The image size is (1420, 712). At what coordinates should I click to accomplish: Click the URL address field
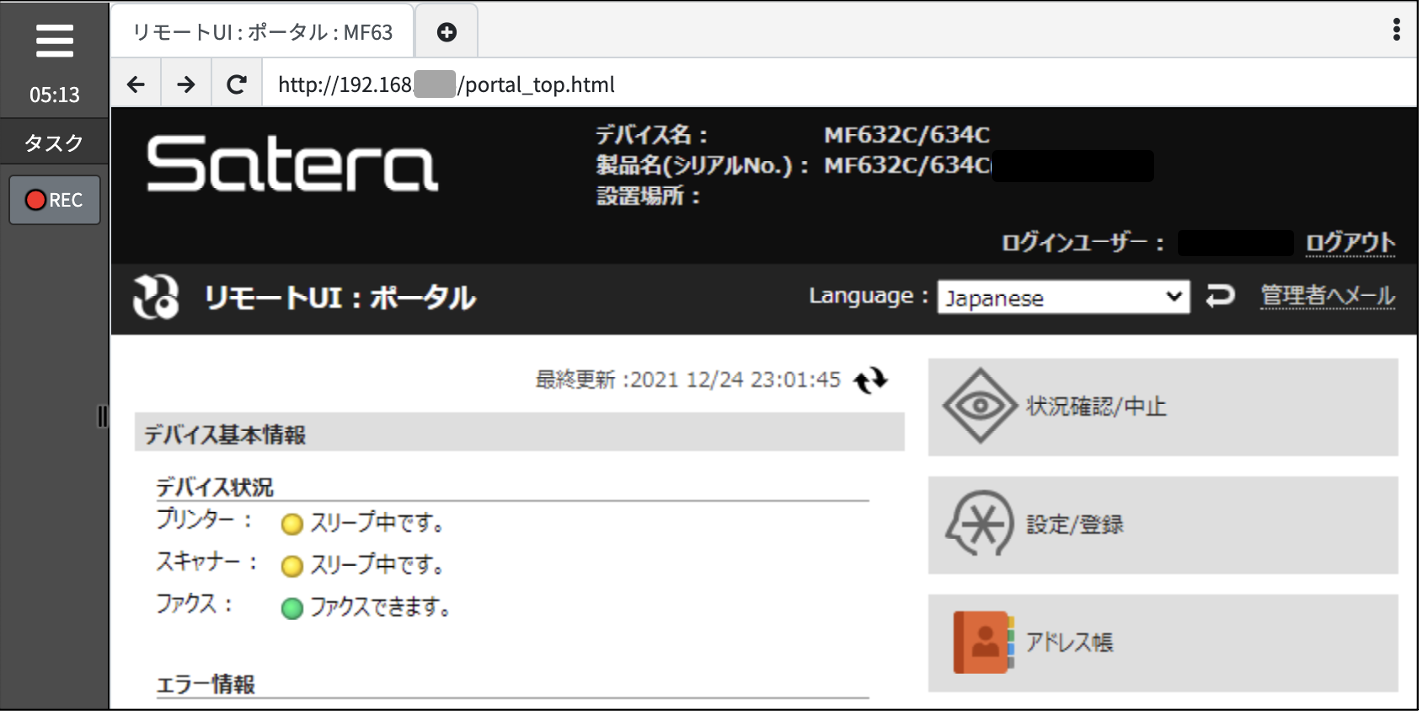click(x=838, y=84)
